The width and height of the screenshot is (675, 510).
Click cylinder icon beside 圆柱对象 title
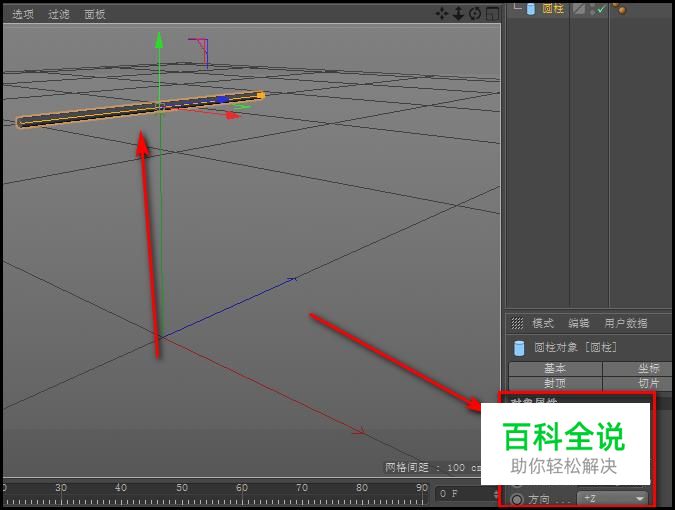tap(519, 348)
